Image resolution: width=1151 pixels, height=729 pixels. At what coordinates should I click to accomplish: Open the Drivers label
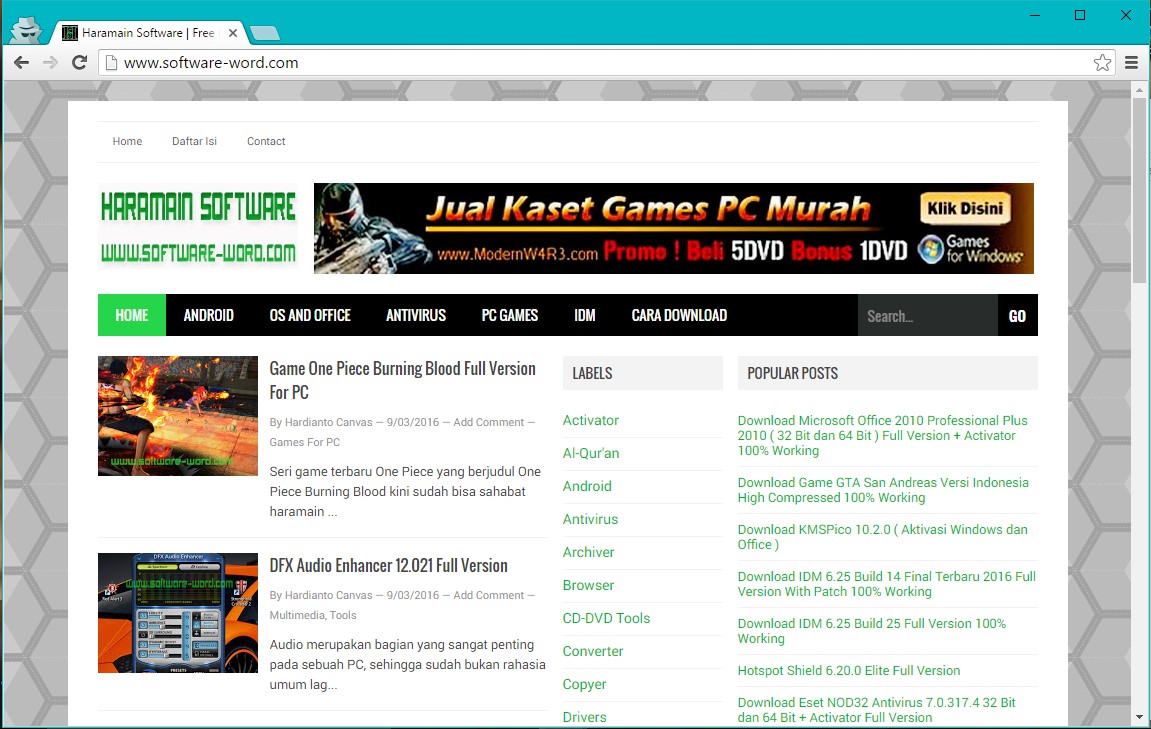click(x=584, y=718)
